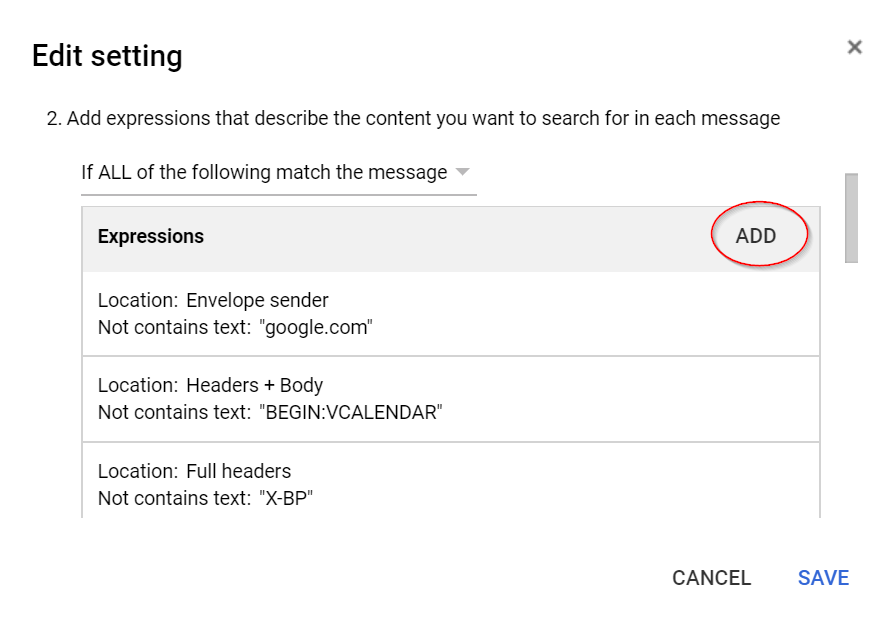
Task: Click the "Location: Headers + Body" line
Action: [x=210, y=385]
